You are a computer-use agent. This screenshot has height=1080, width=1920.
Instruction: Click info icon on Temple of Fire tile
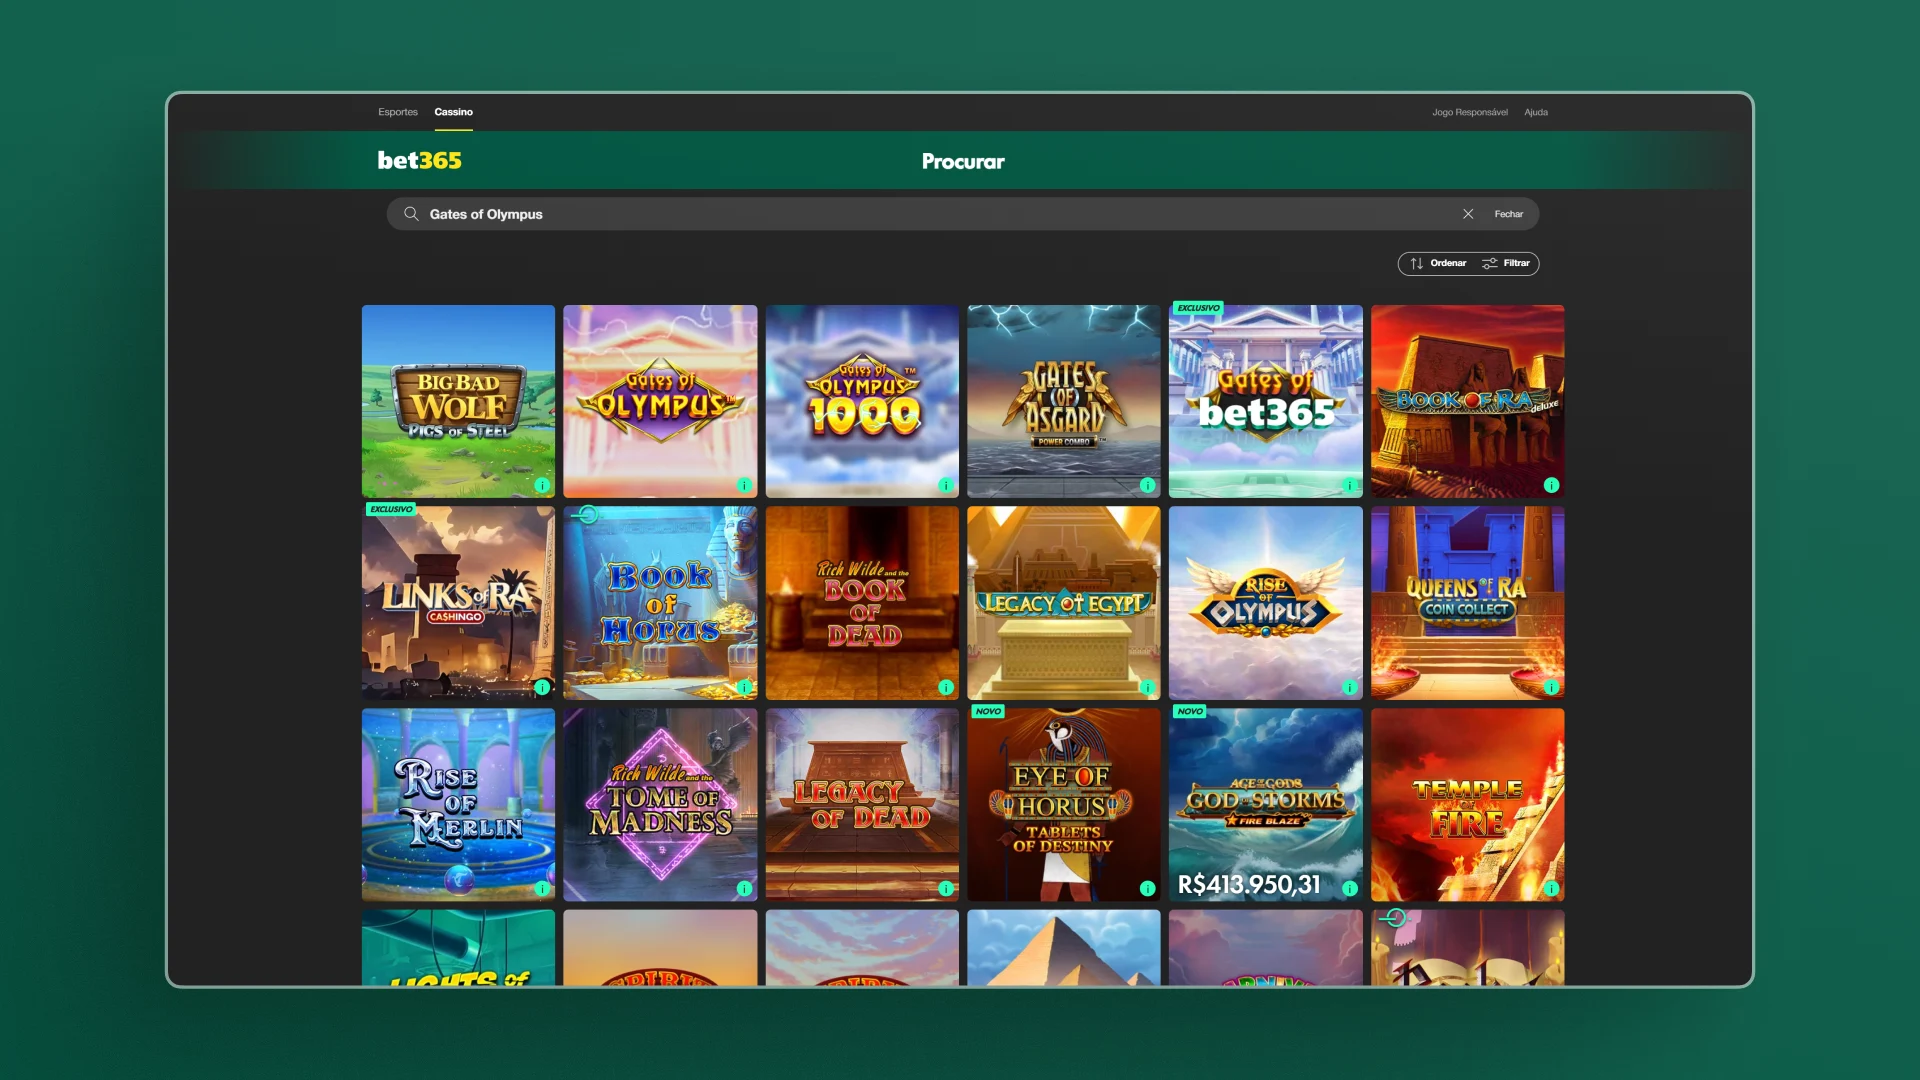tap(1551, 888)
